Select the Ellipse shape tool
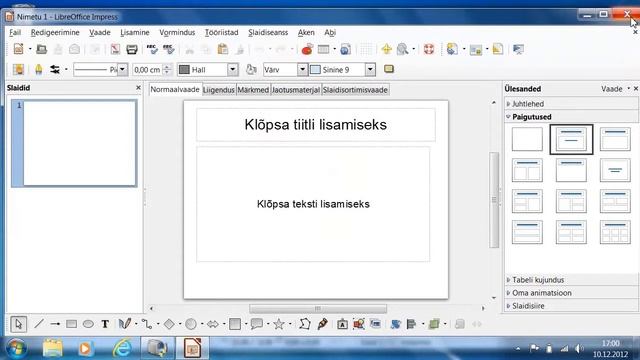 click(88, 324)
